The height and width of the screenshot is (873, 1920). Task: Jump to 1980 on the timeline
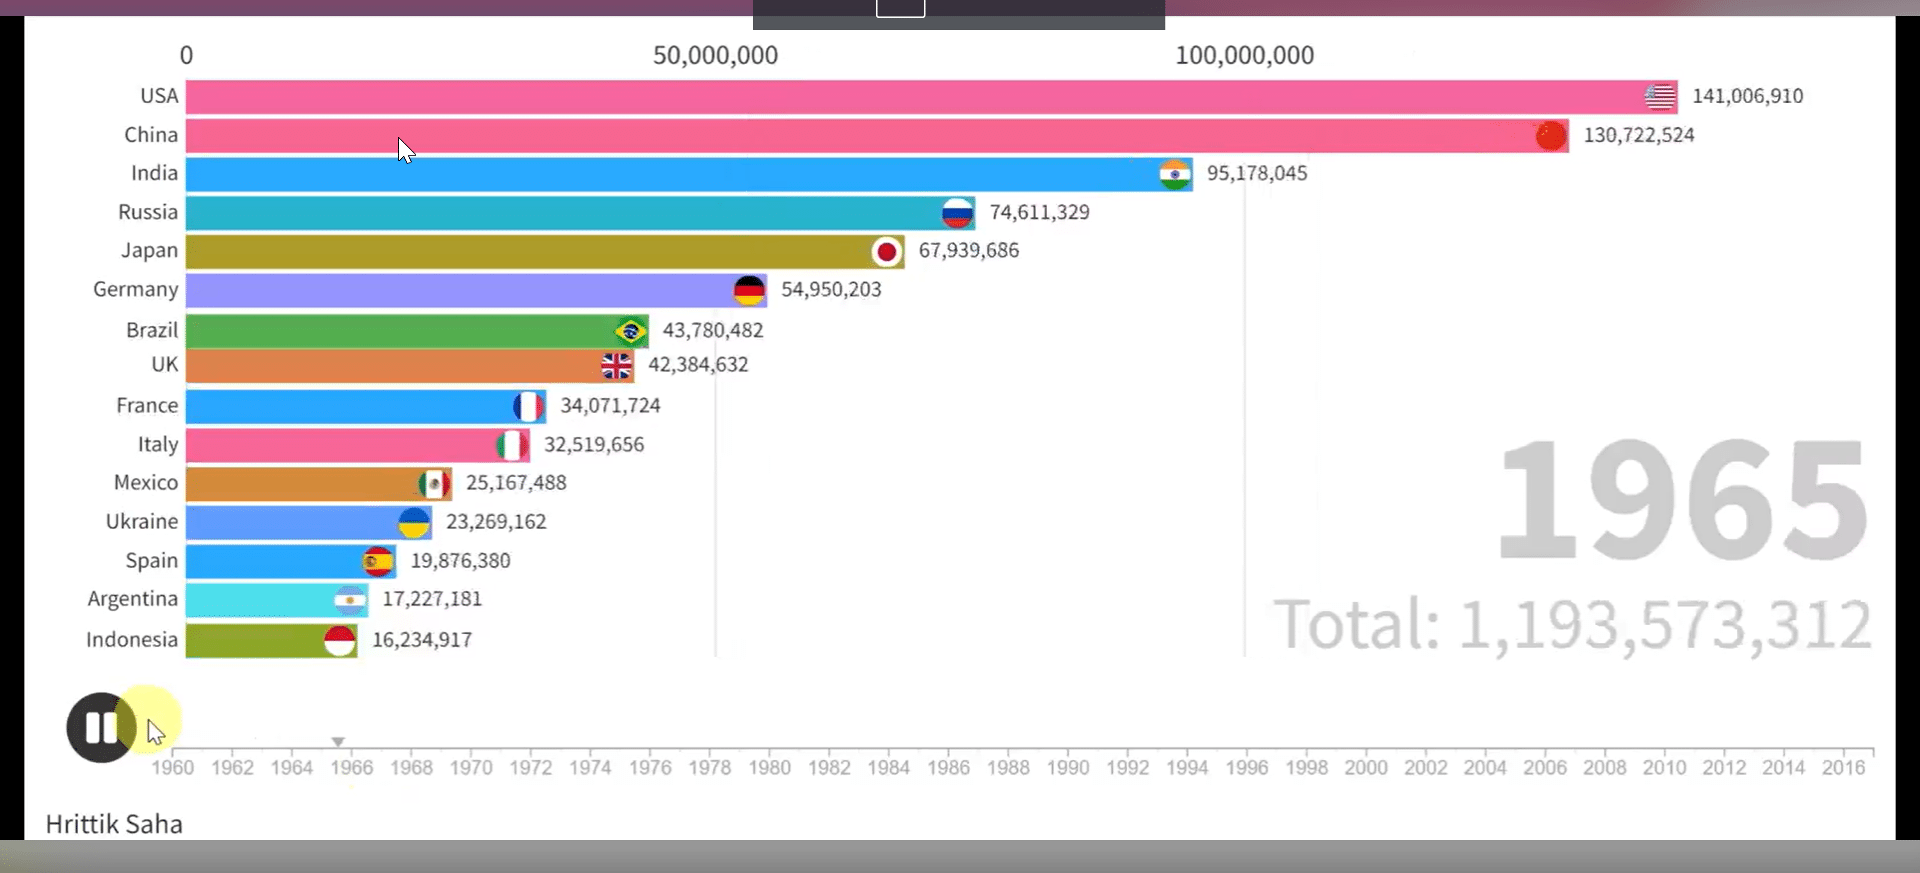point(769,767)
